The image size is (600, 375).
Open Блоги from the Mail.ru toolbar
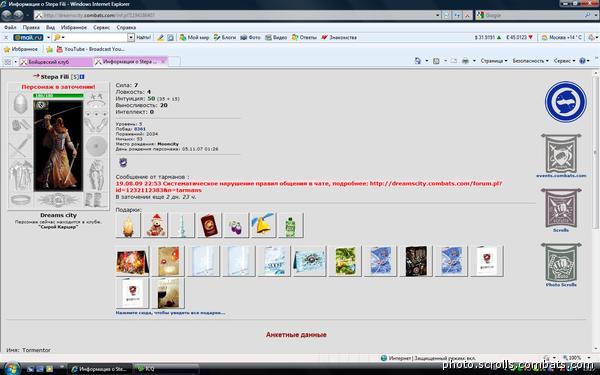(x=225, y=38)
